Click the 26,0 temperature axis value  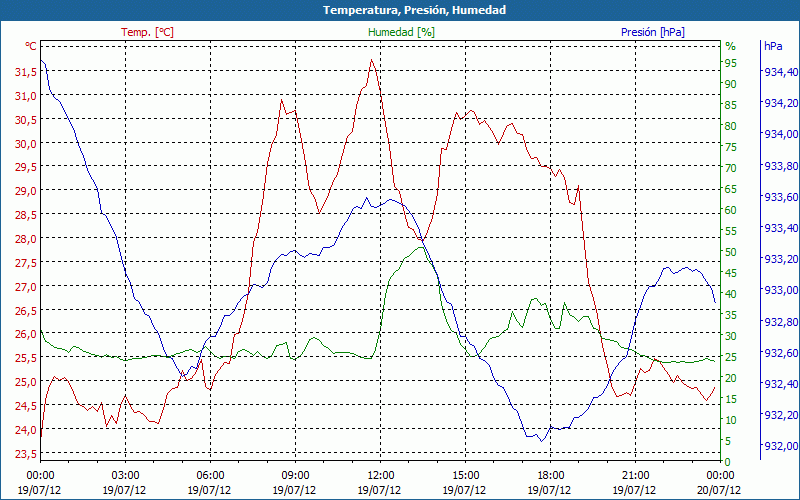[26, 334]
